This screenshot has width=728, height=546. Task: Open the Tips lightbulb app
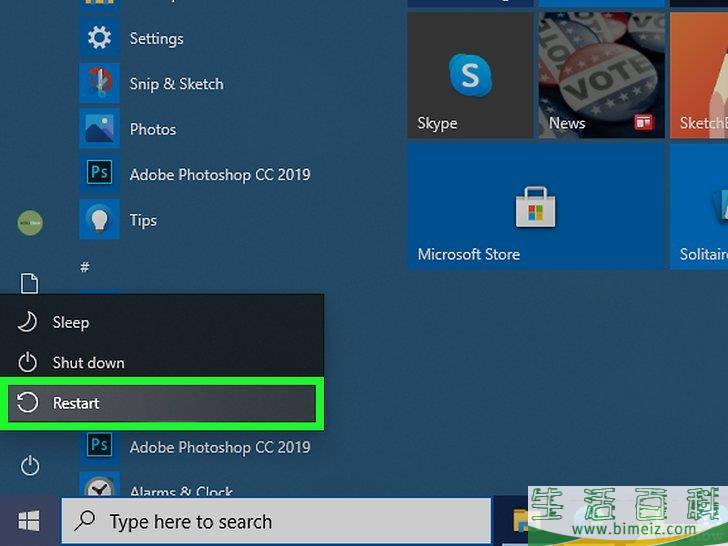pos(142,220)
